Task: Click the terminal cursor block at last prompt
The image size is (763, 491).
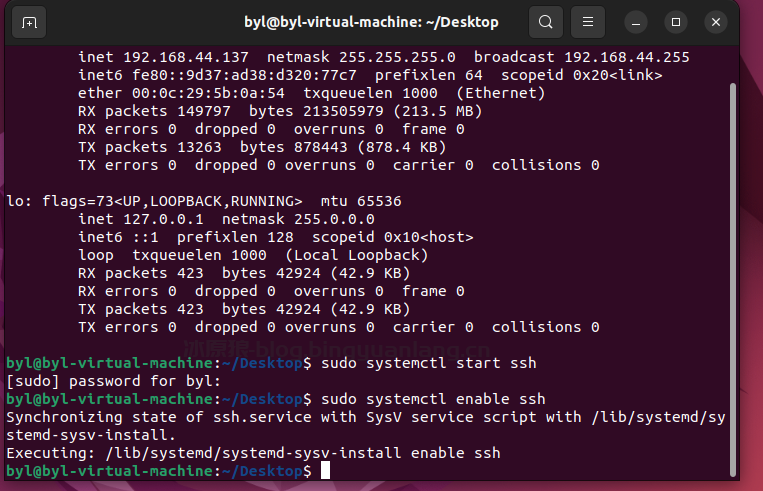Action: pyautogui.click(x=326, y=471)
